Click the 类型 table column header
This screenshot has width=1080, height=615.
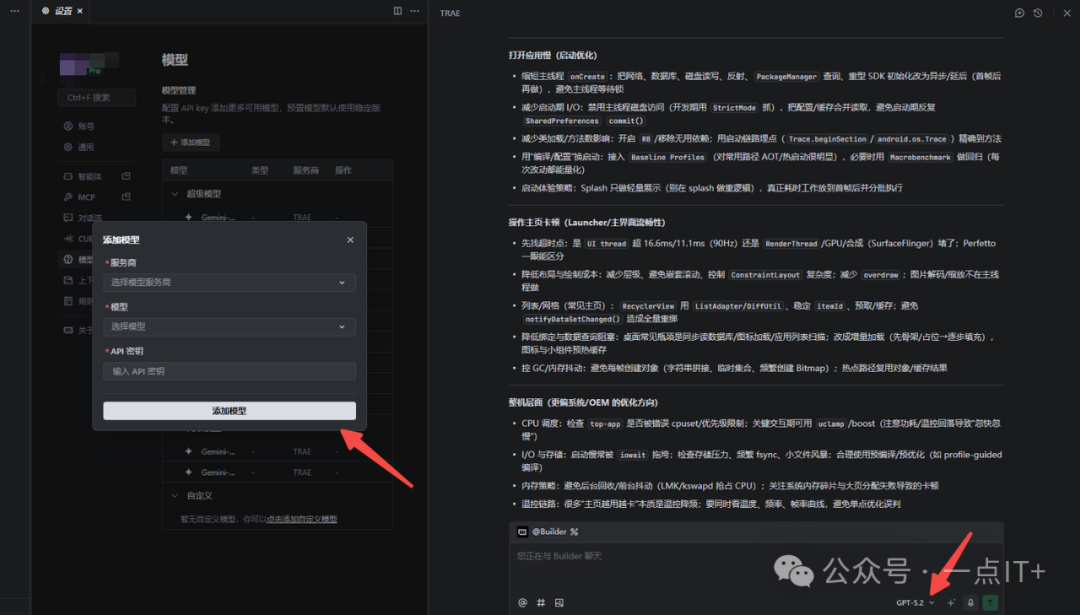coord(260,170)
